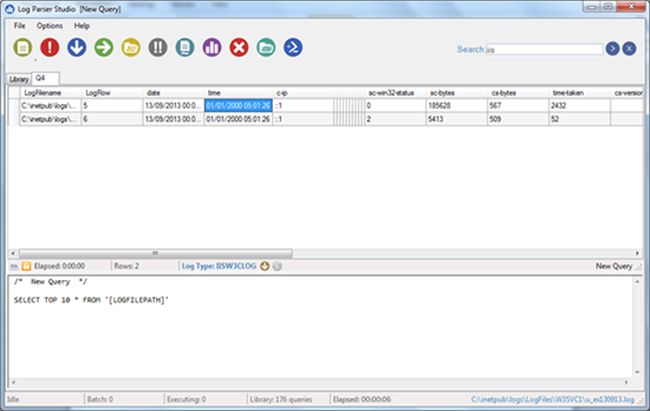Image resolution: width=650 pixels, height=411 pixels.
Task: Click the sc-win32-status column header
Action: point(395,93)
